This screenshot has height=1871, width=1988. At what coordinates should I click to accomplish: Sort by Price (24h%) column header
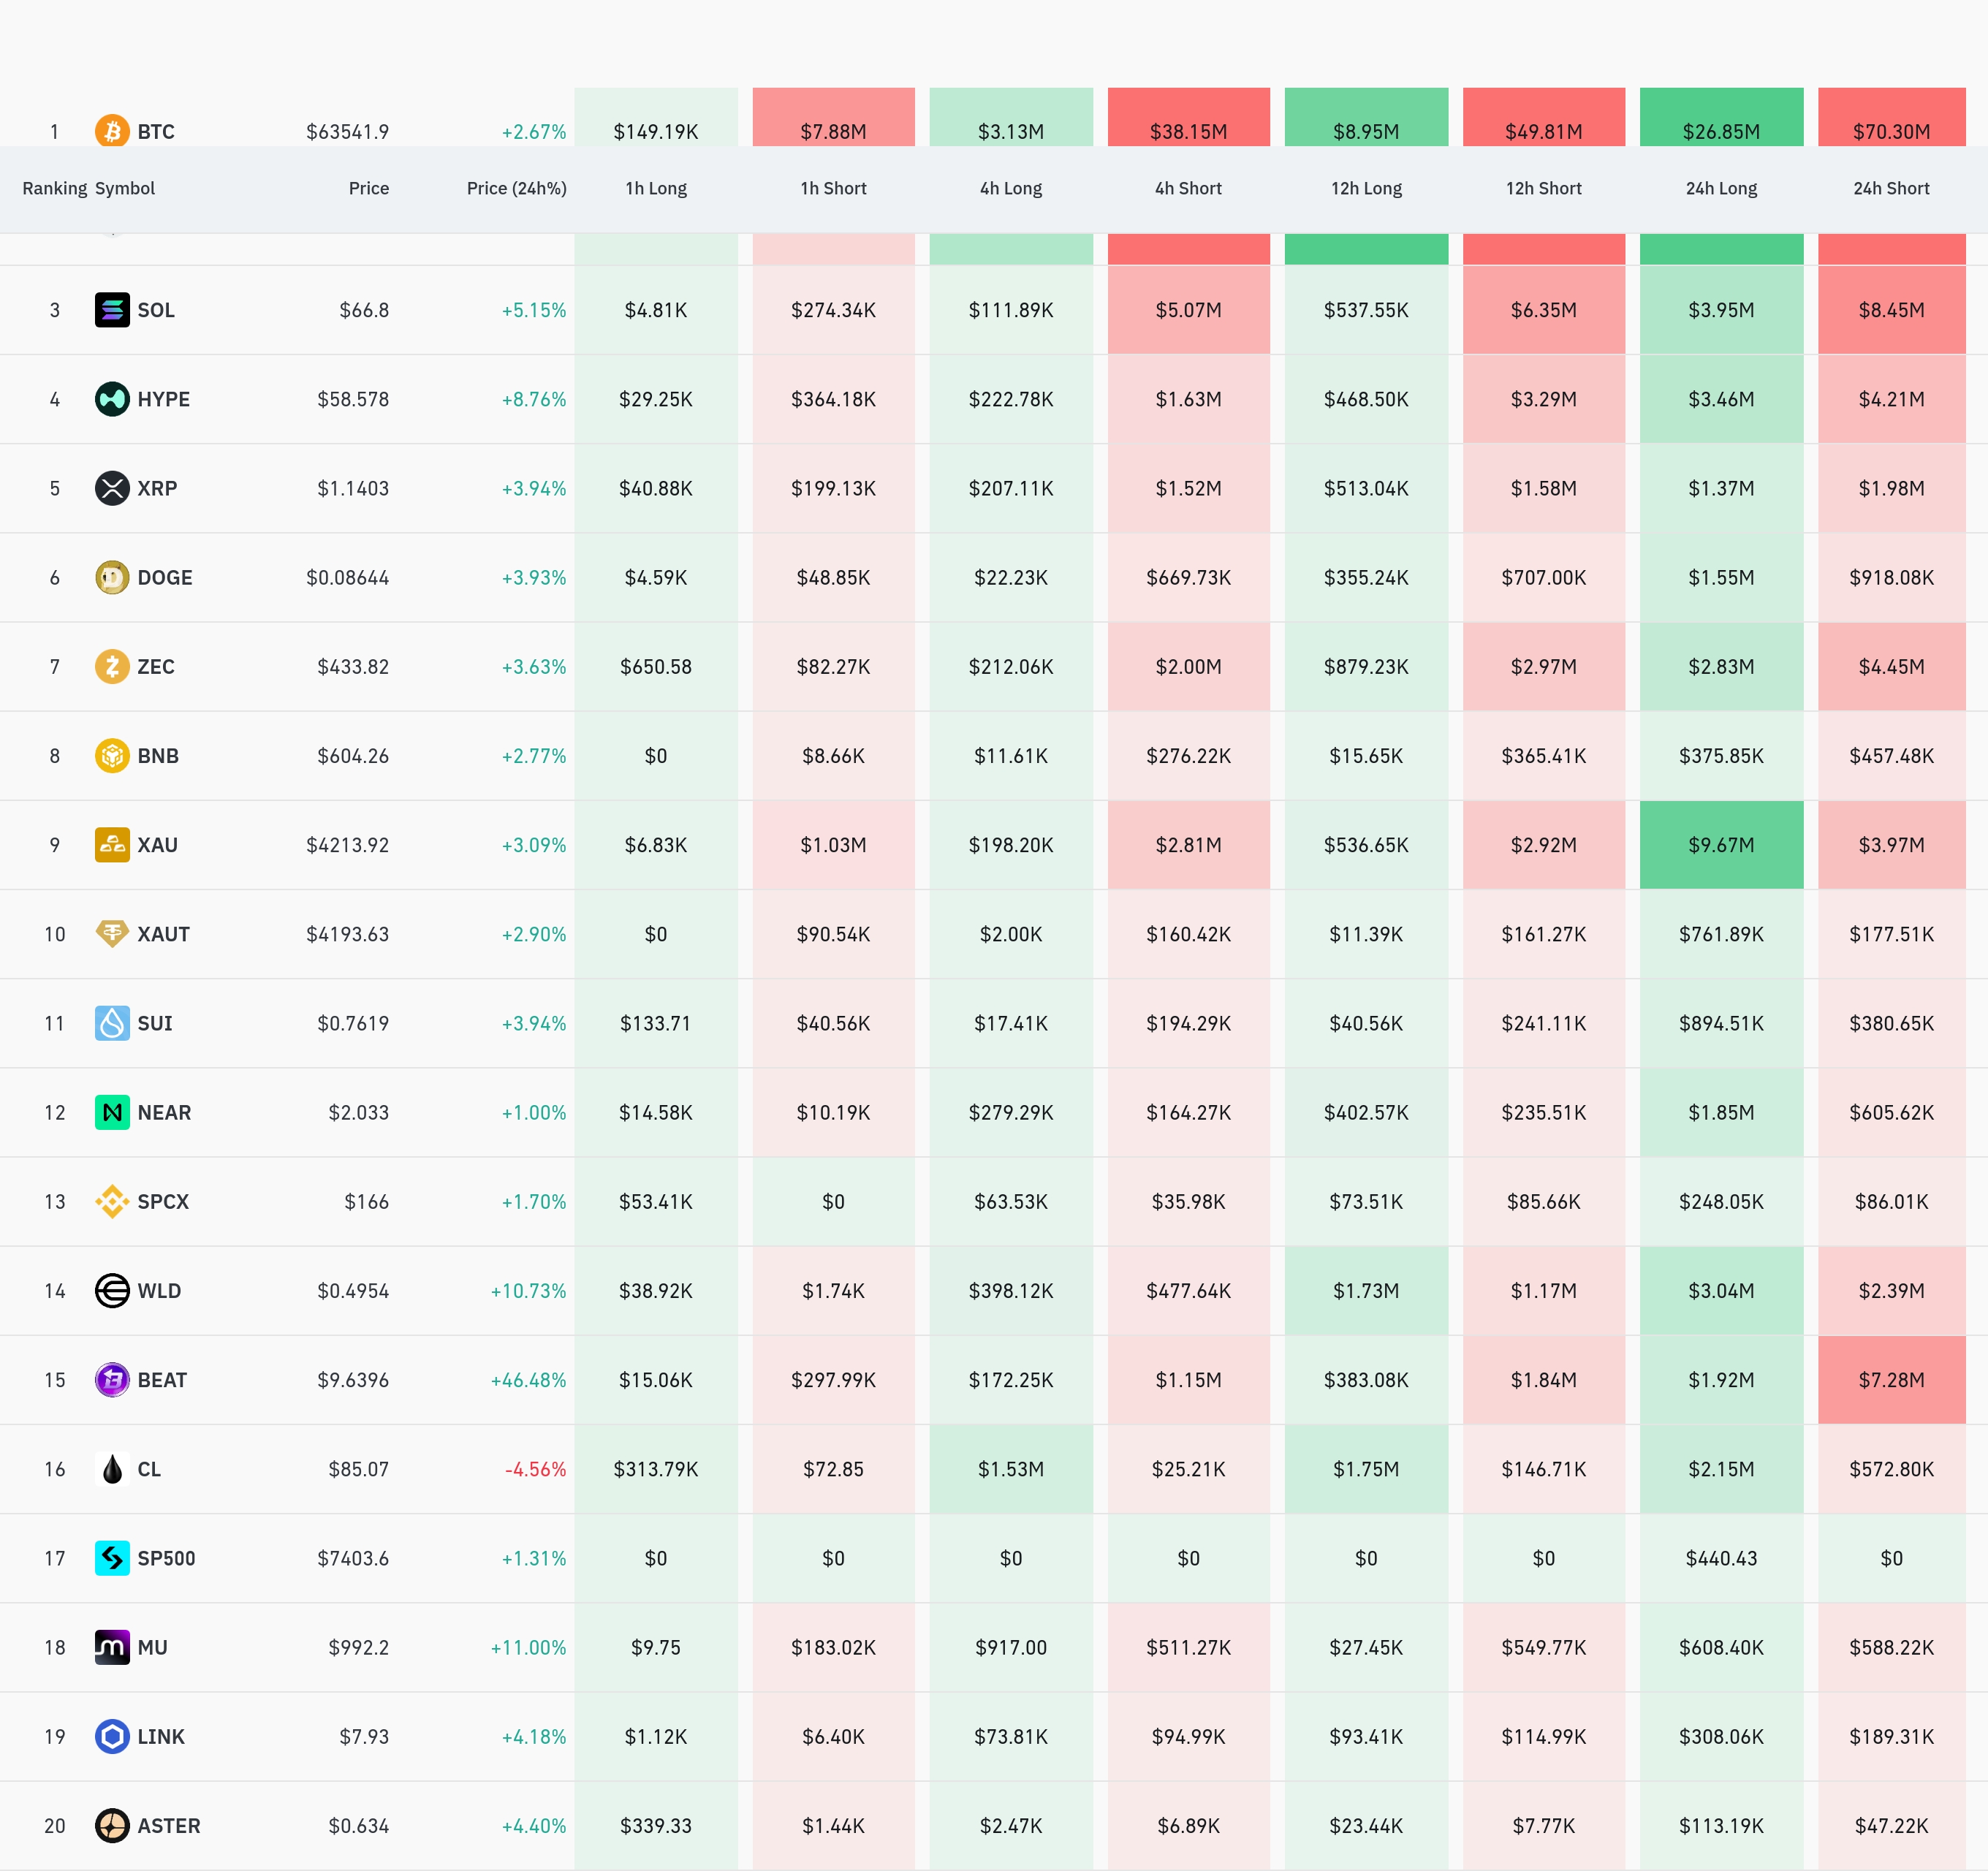pyautogui.click(x=516, y=188)
